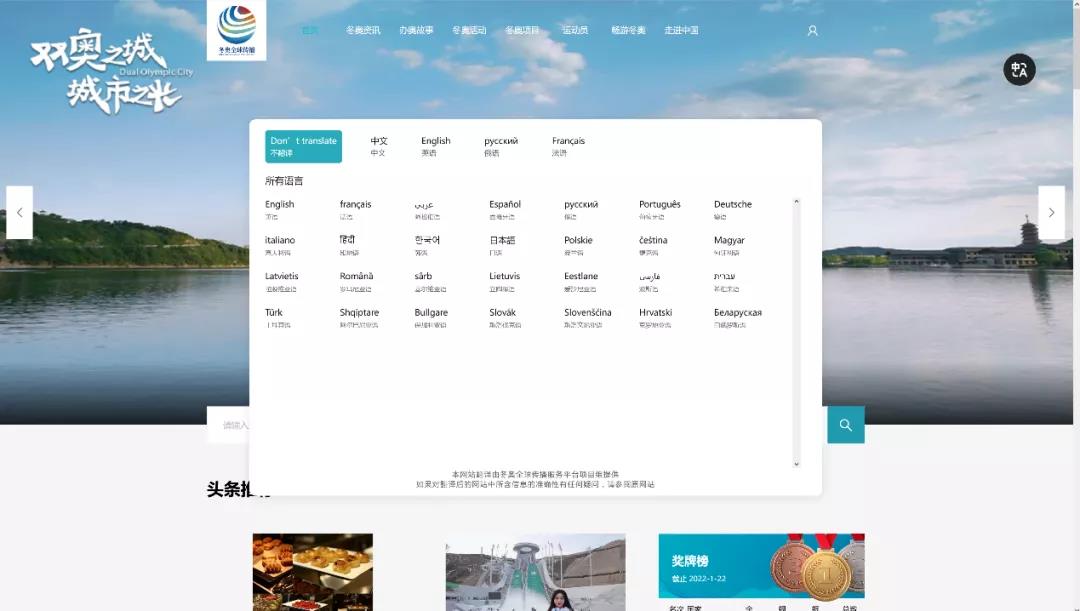The height and width of the screenshot is (611, 1080).
Task: Navigate to 走进中国 menu
Action: [681, 31]
